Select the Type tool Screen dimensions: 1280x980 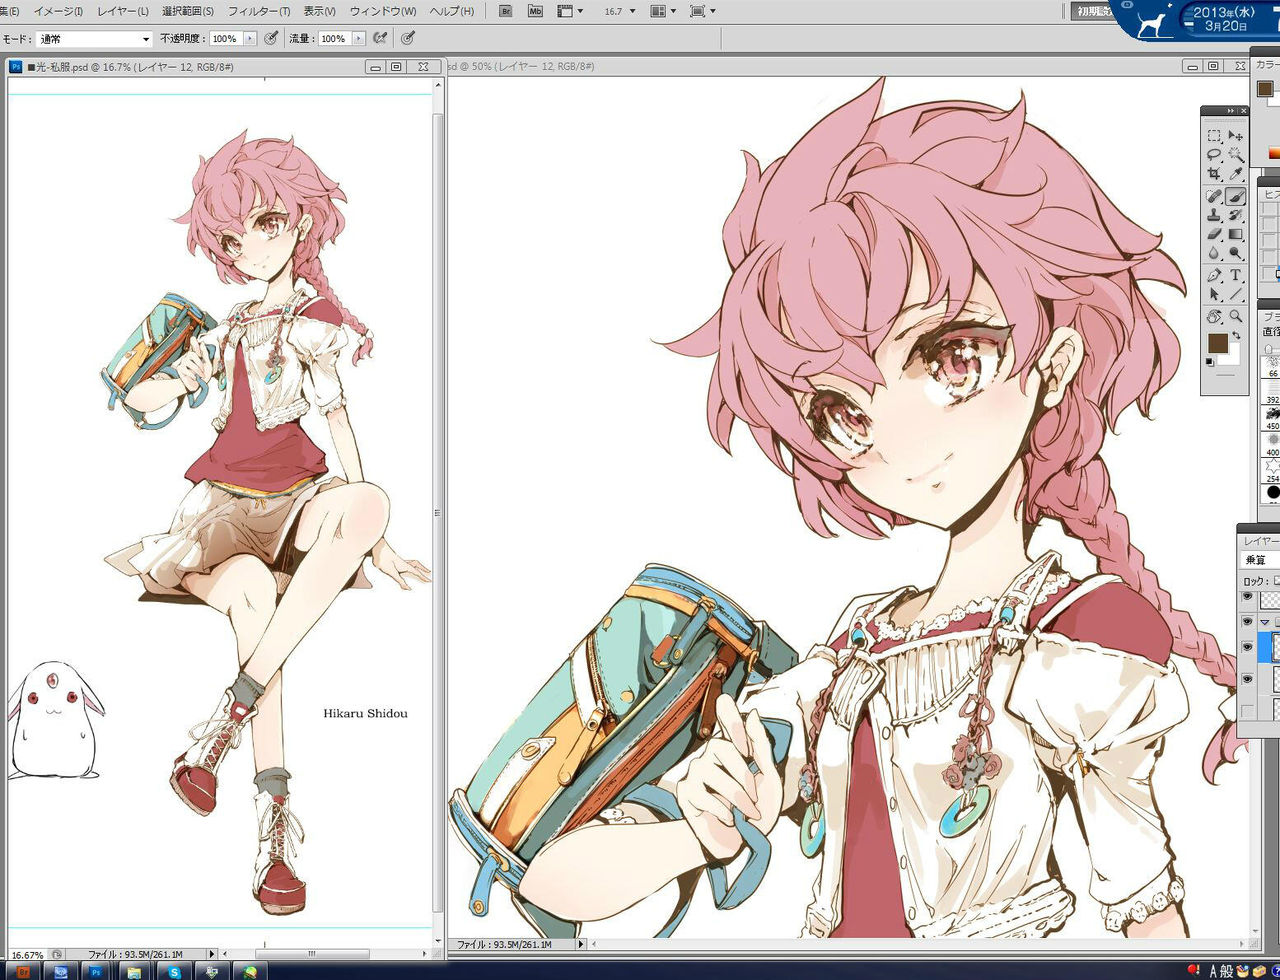(x=1236, y=276)
